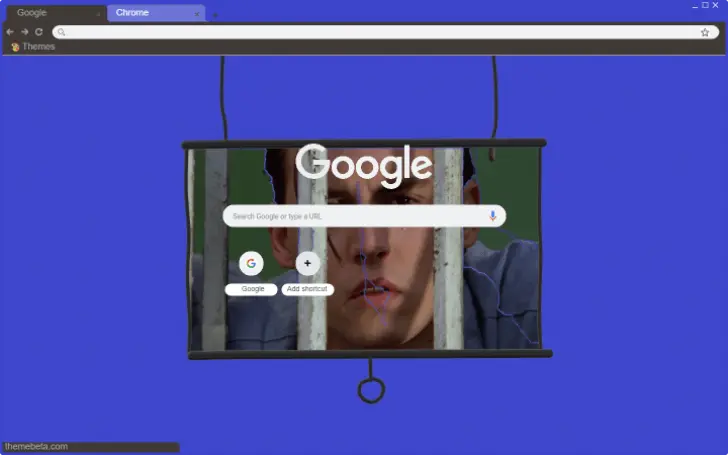The width and height of the screenshot is (728, 455).
Task: Open the Themes bookmark
Action: point(33,47)
